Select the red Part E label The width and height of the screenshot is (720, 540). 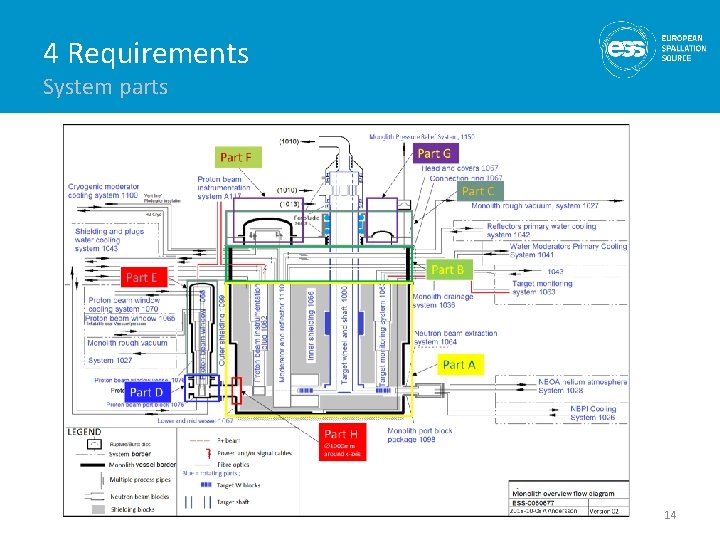pyautogui.click(x=144, y=277)
